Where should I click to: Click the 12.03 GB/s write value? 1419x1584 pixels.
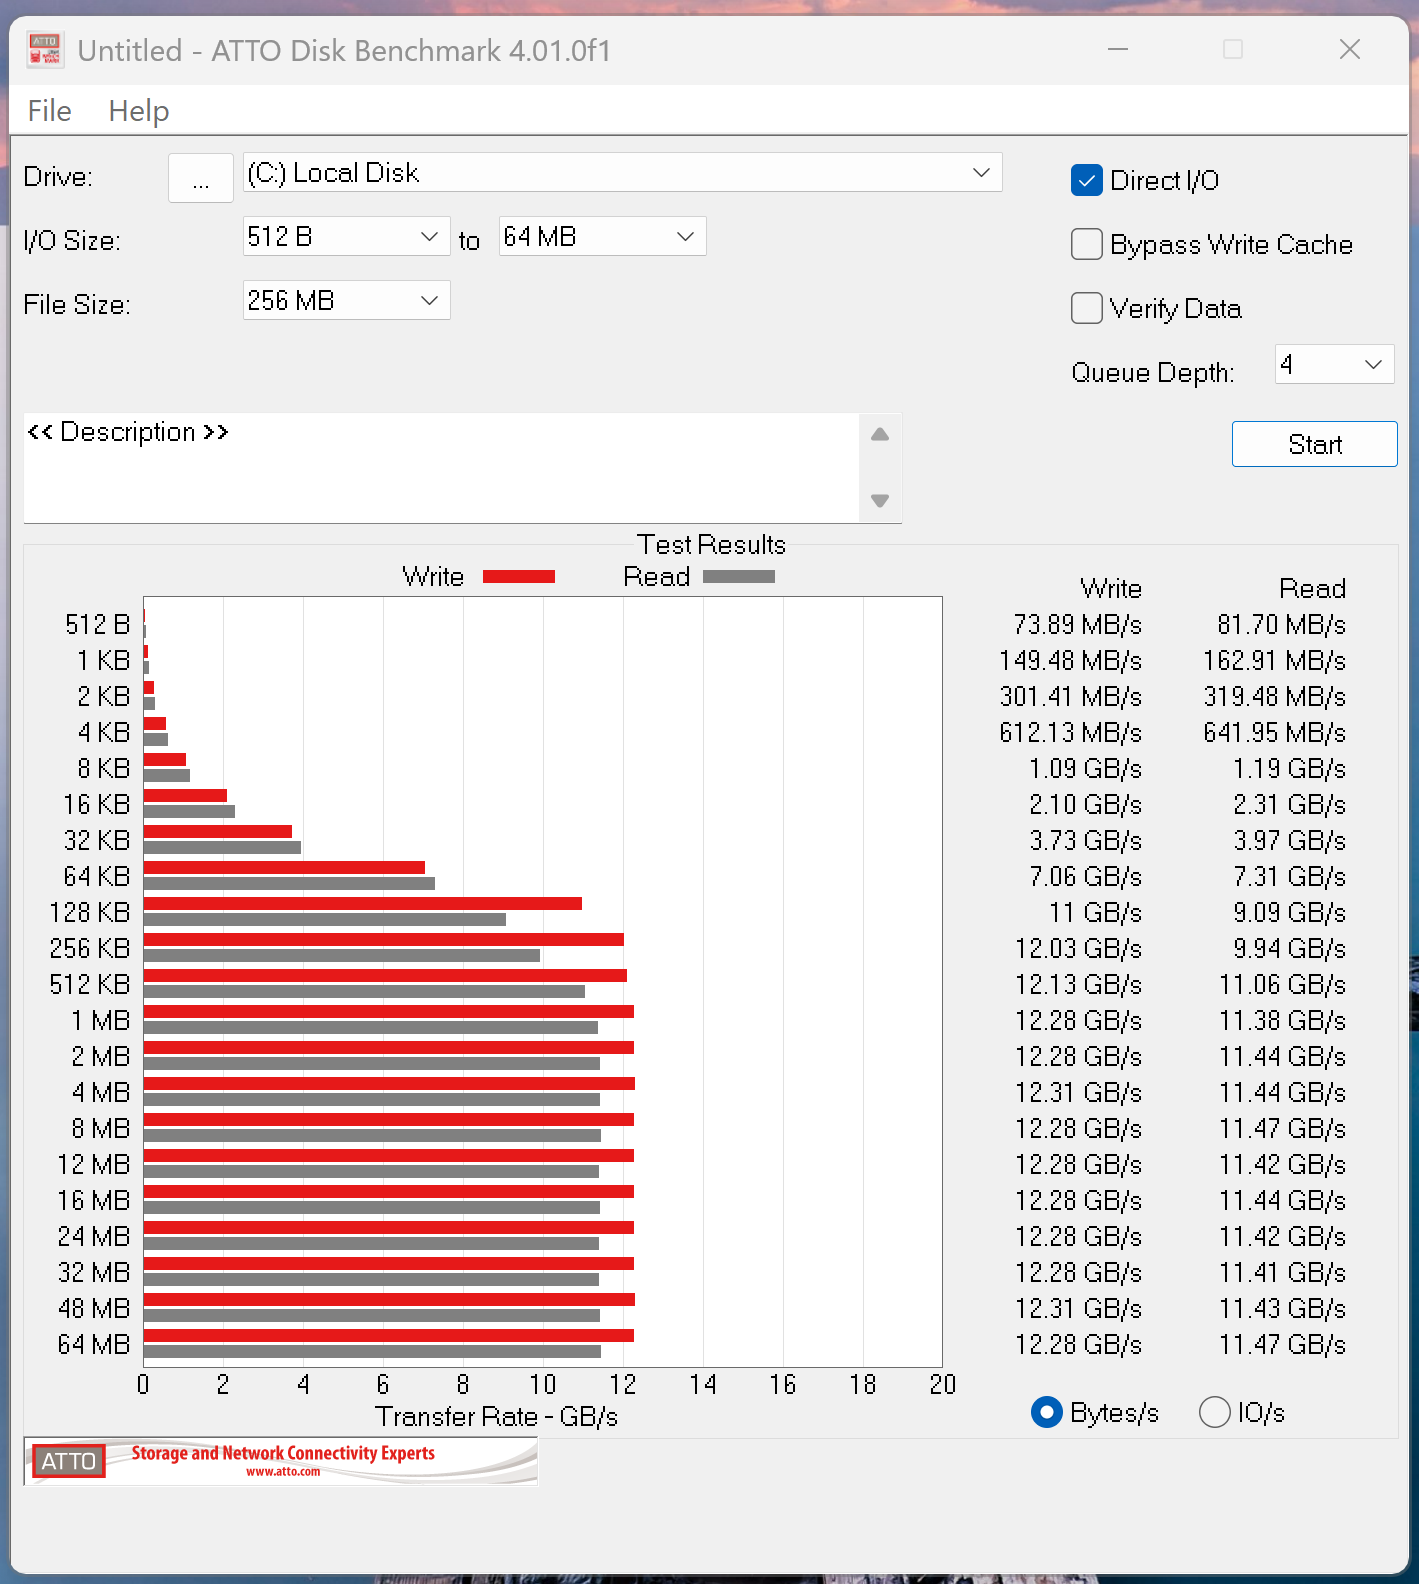click(x=1078, y=949)
